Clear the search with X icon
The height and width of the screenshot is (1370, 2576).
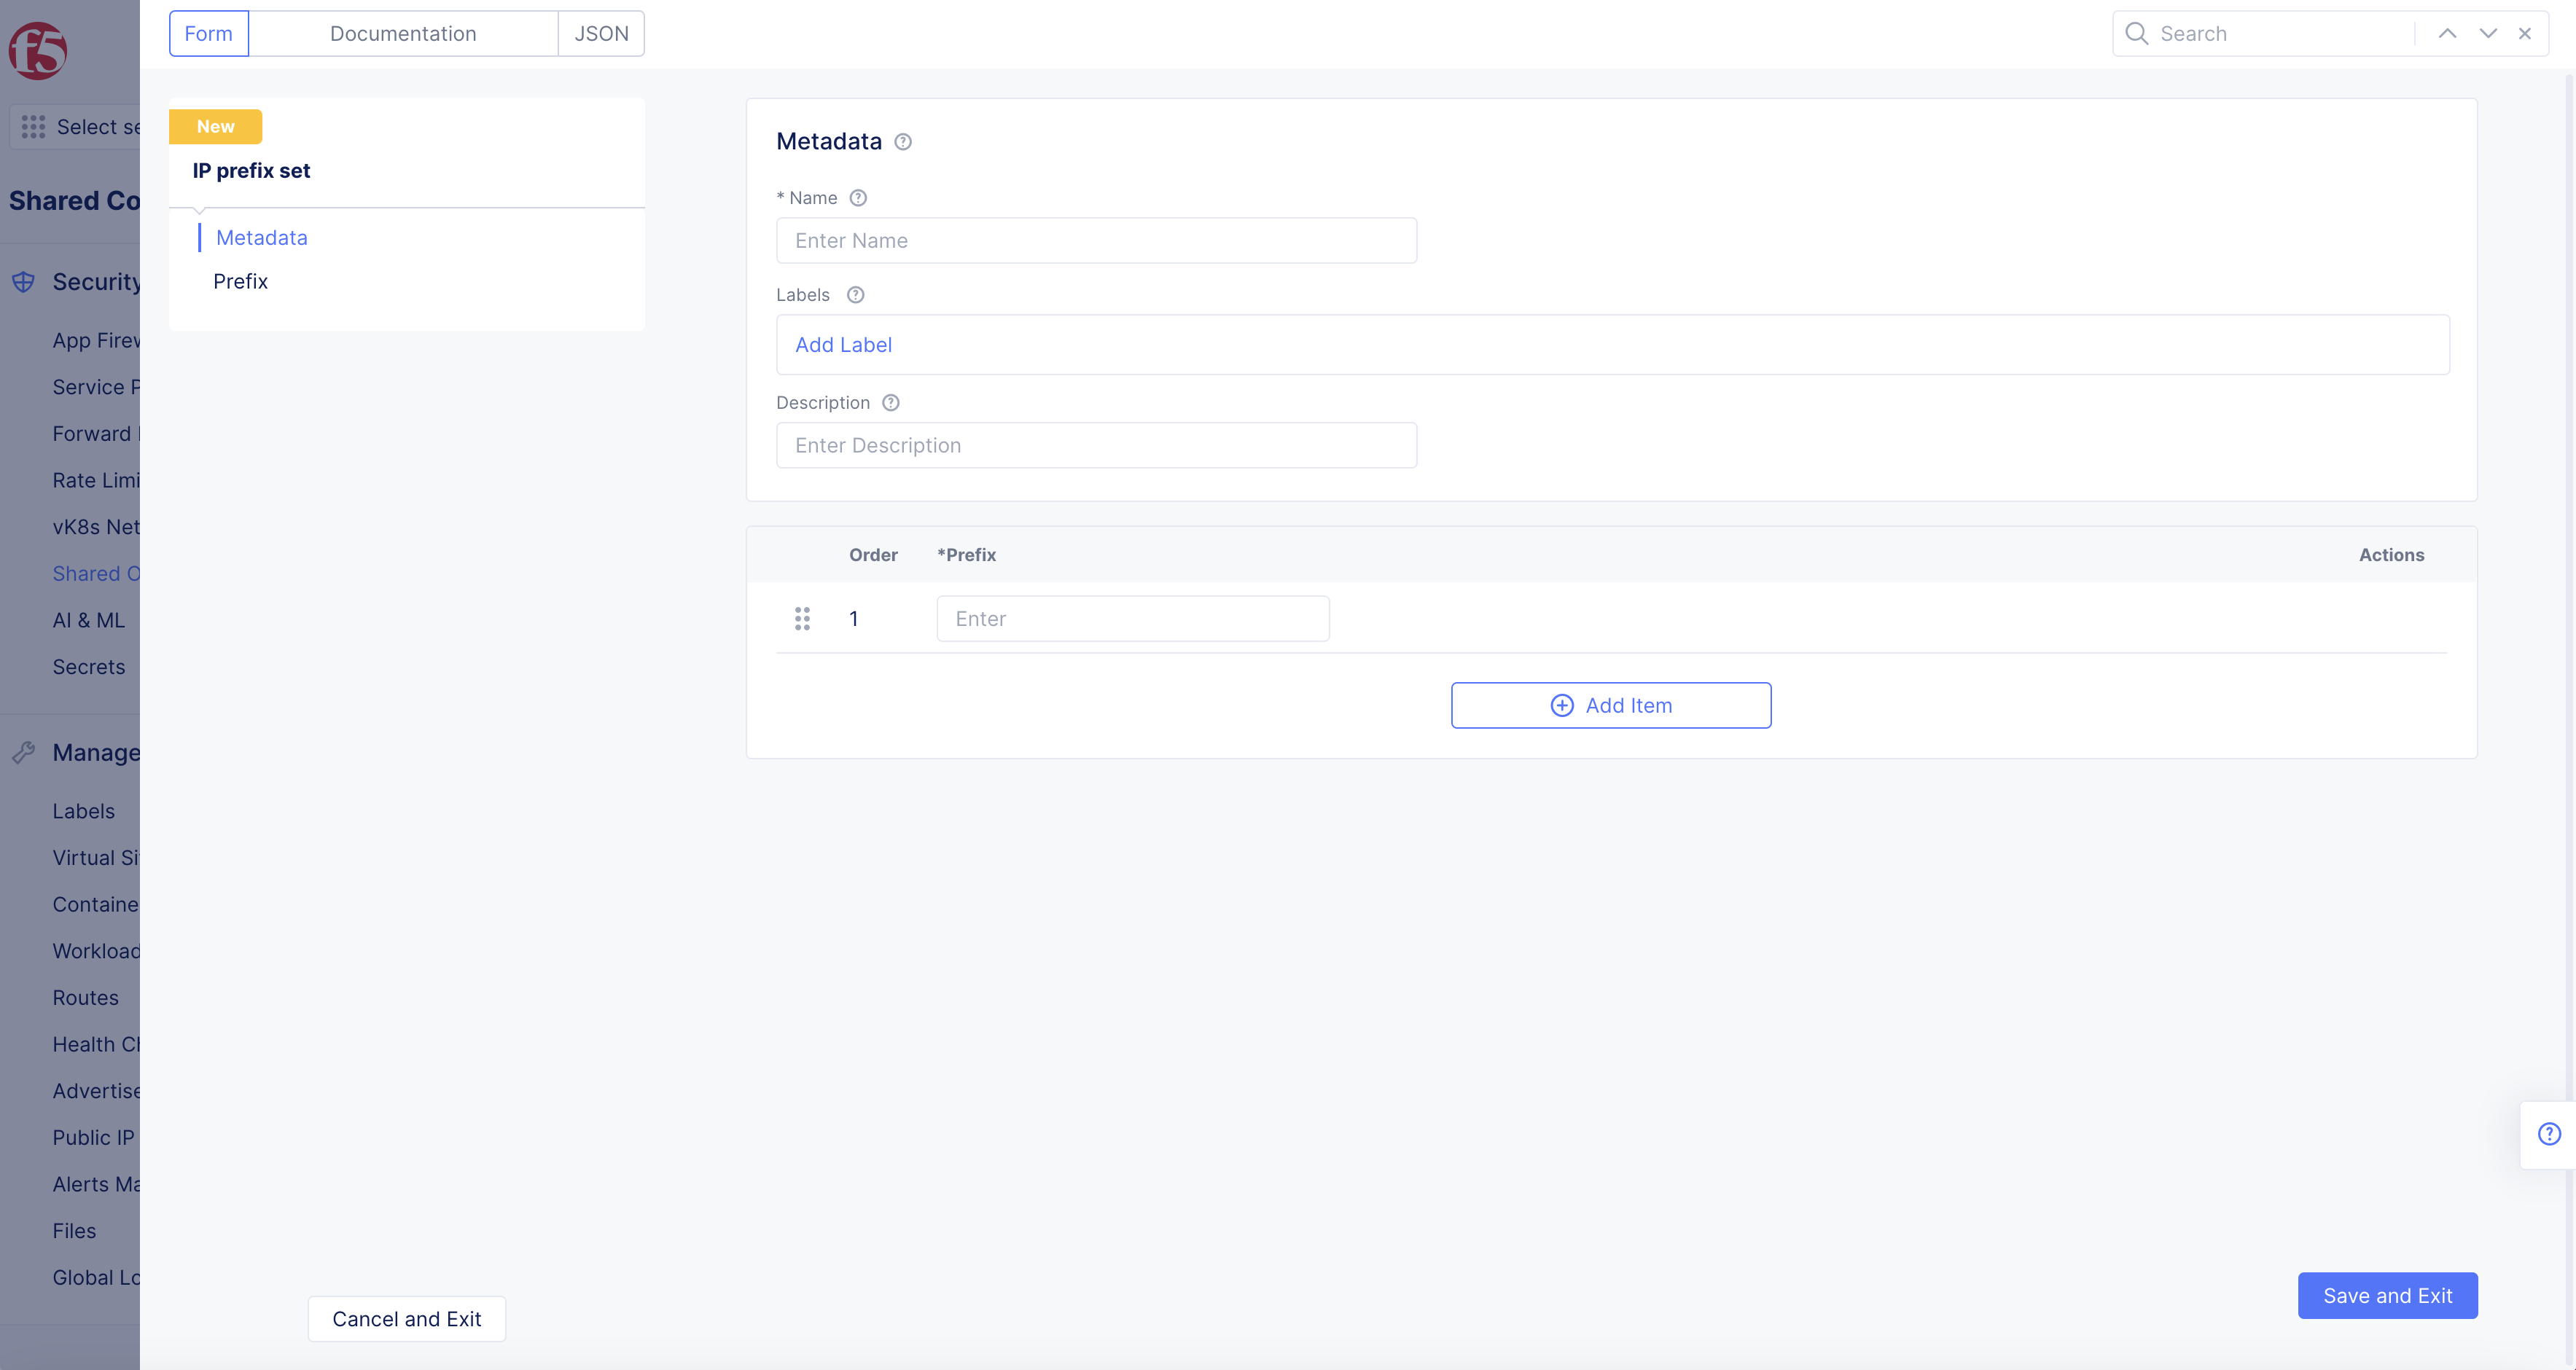2525,34
